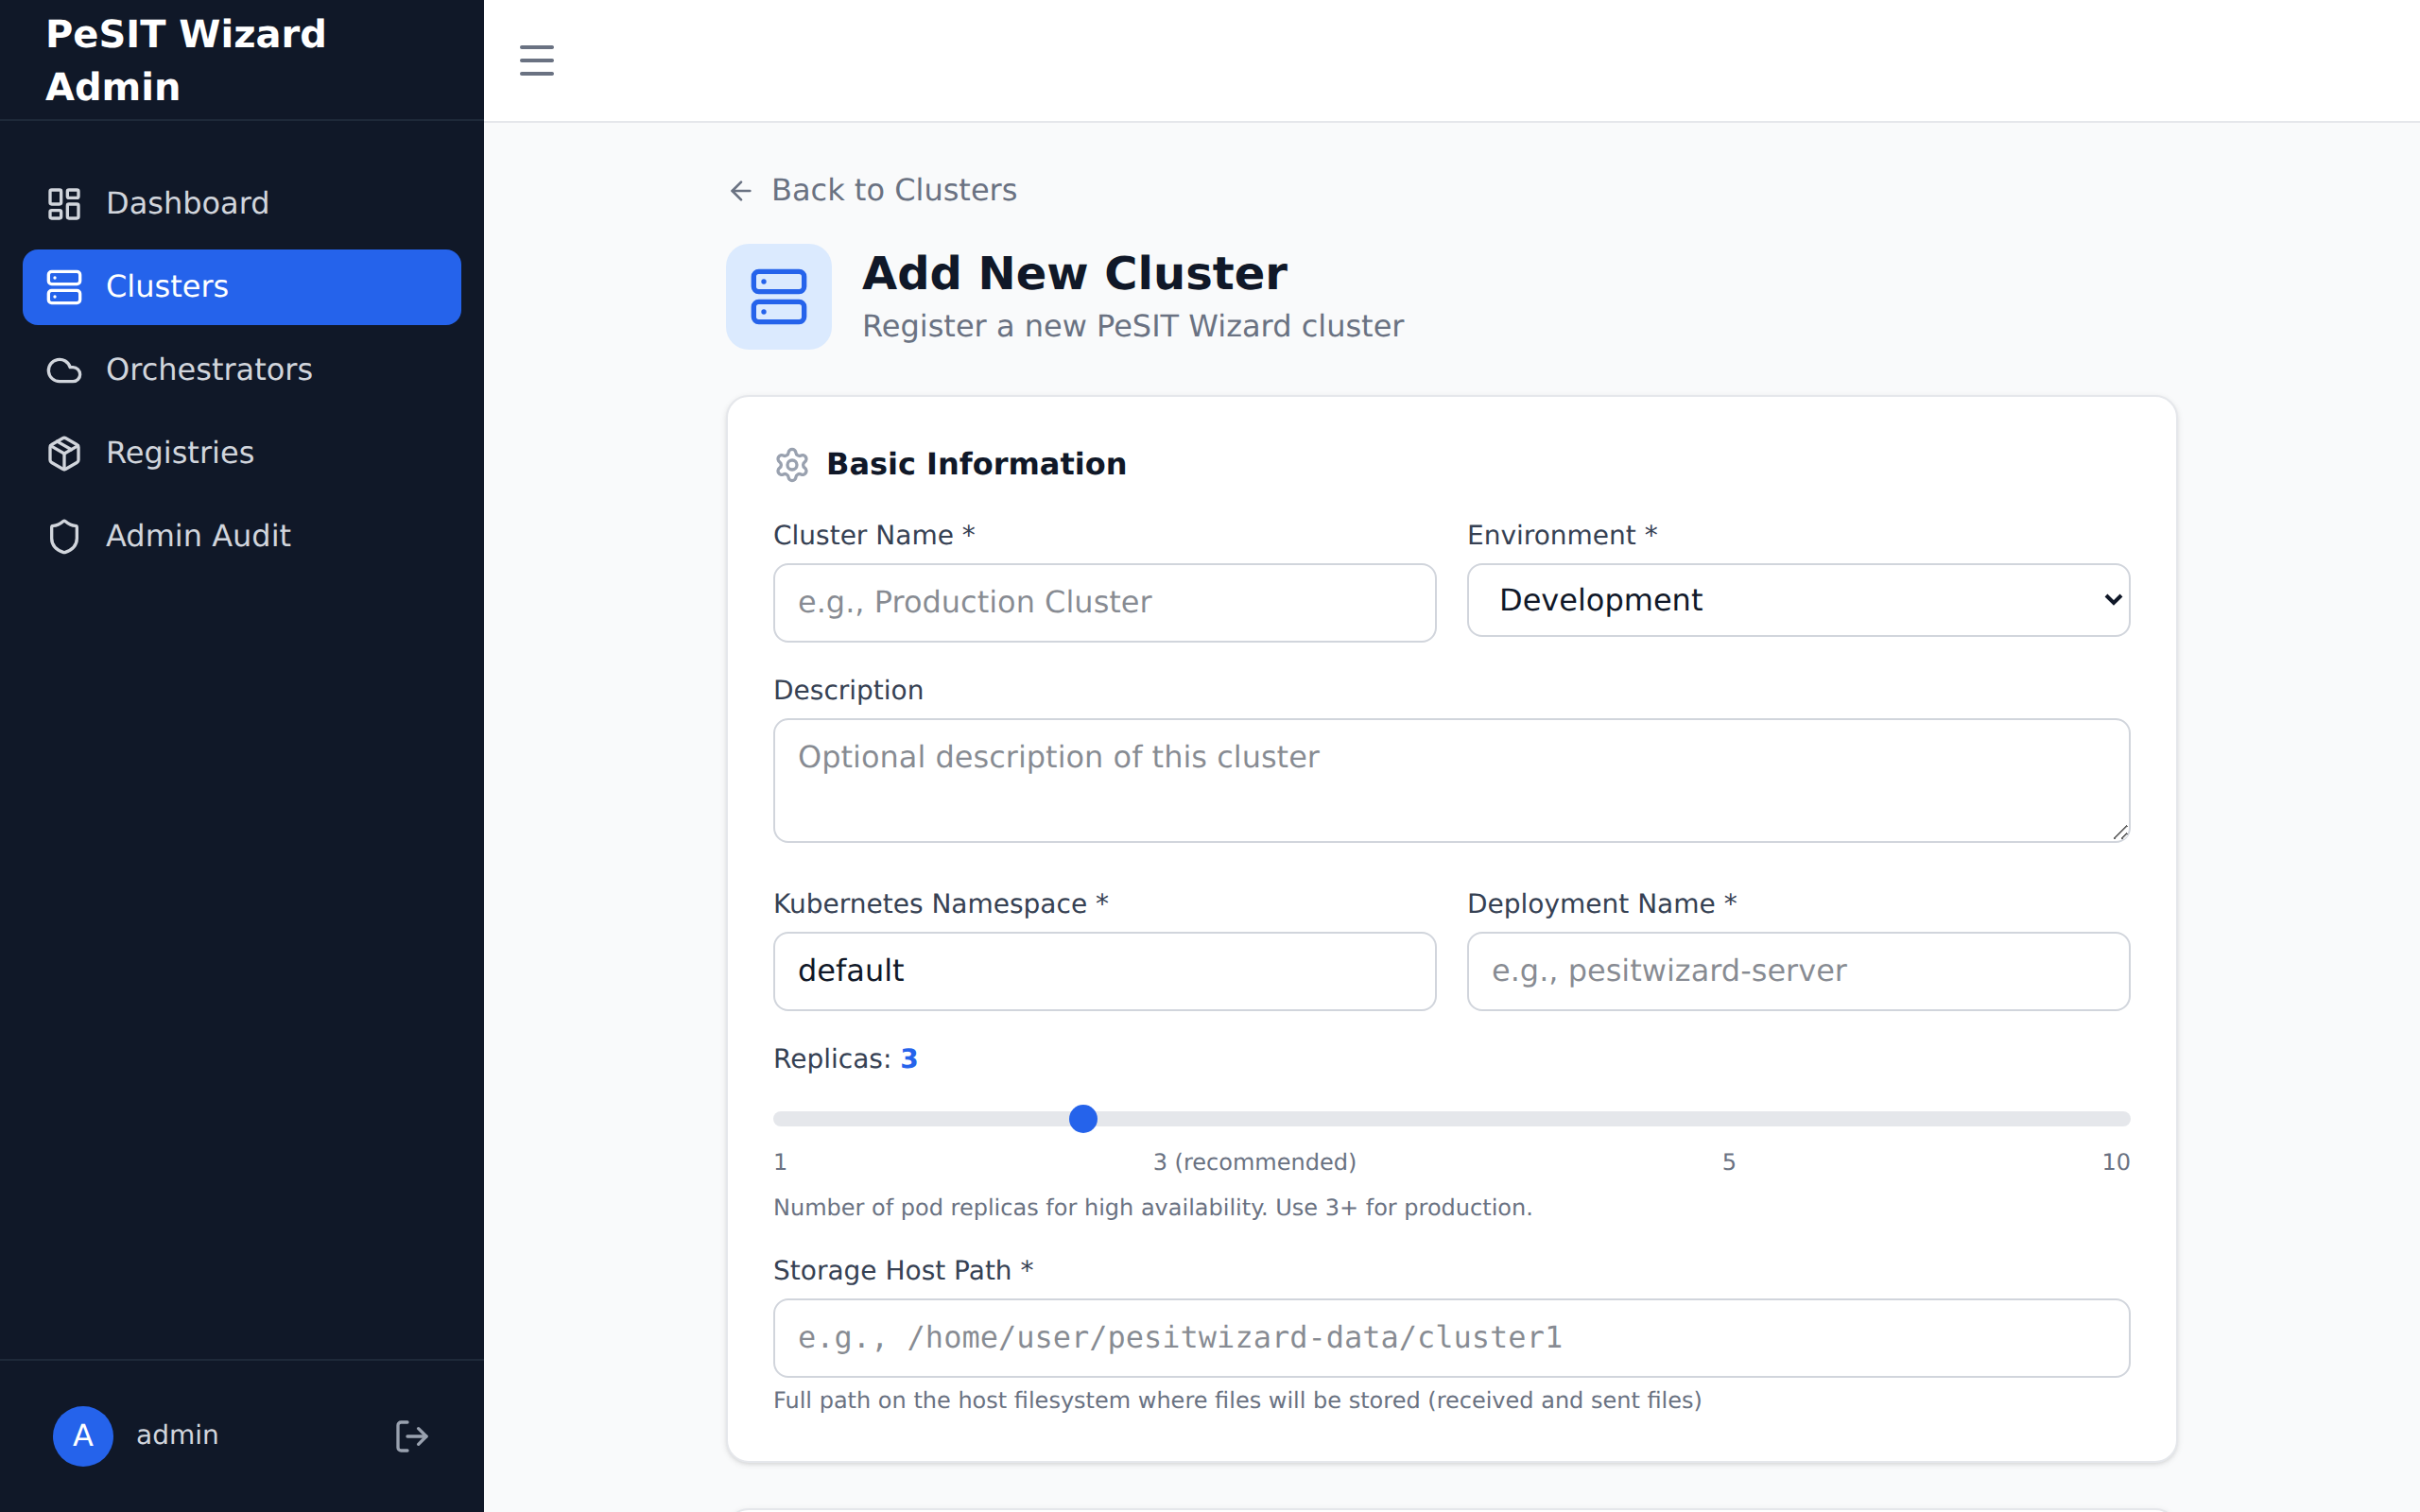Switch to the Clusters section
The image size is (2420, 1512).
point(166,287)
